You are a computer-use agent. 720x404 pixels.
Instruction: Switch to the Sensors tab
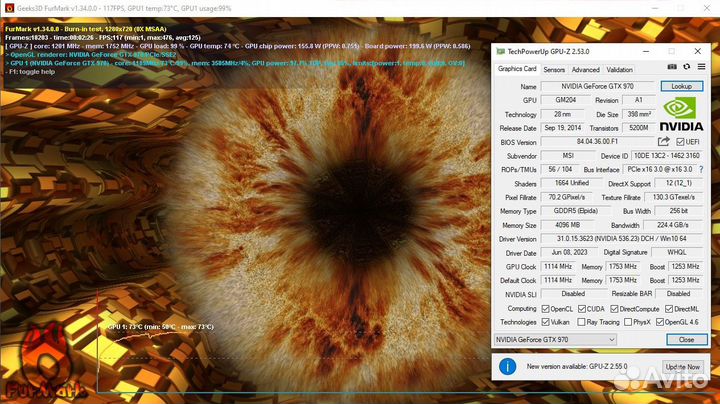point(553,70)
